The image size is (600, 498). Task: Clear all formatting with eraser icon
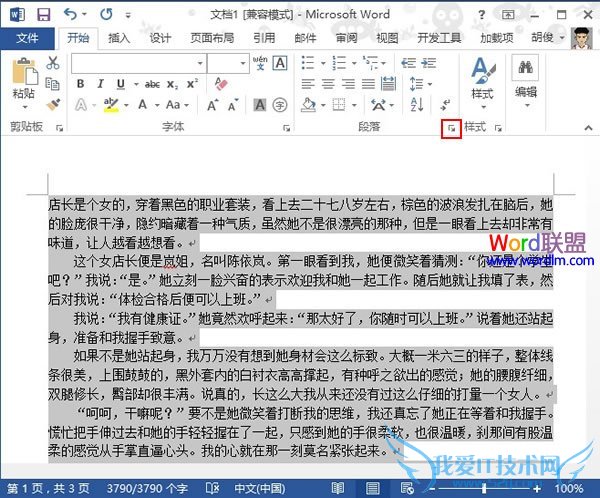pyautogui.click(x=221, y=84)
